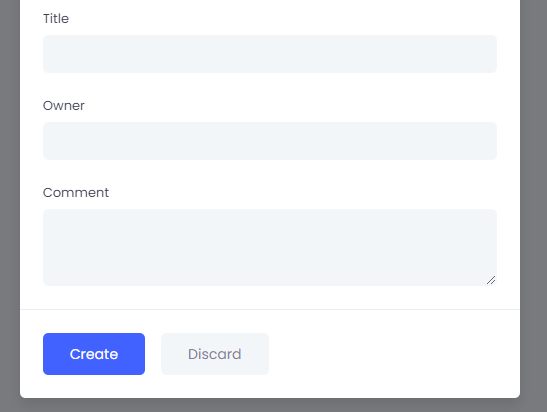Image resolution: width=547 pixels, height=412 pixels.
Task: Click the Create button
Action: click(x=94, y=354)
